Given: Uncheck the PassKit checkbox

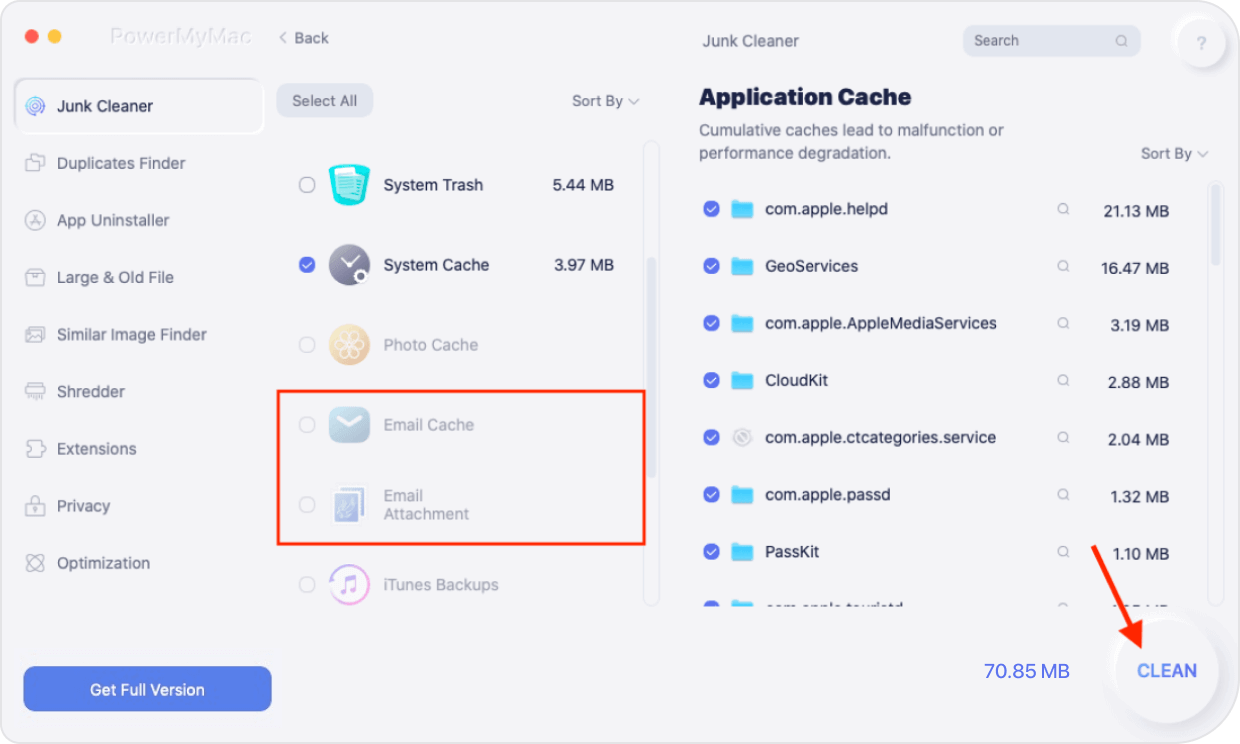Looking at the screenshot, I should (x=711, y=551).
